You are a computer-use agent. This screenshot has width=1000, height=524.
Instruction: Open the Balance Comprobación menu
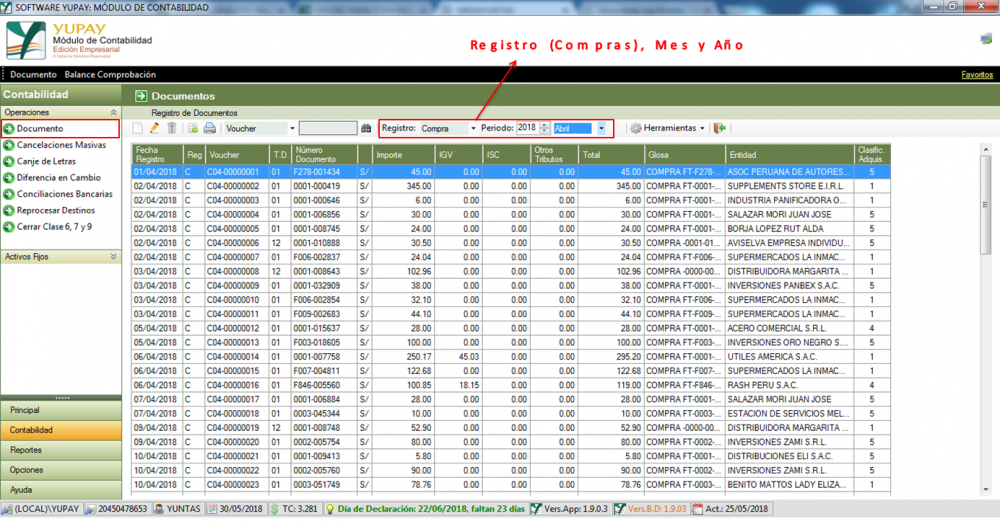coord(110,75)
